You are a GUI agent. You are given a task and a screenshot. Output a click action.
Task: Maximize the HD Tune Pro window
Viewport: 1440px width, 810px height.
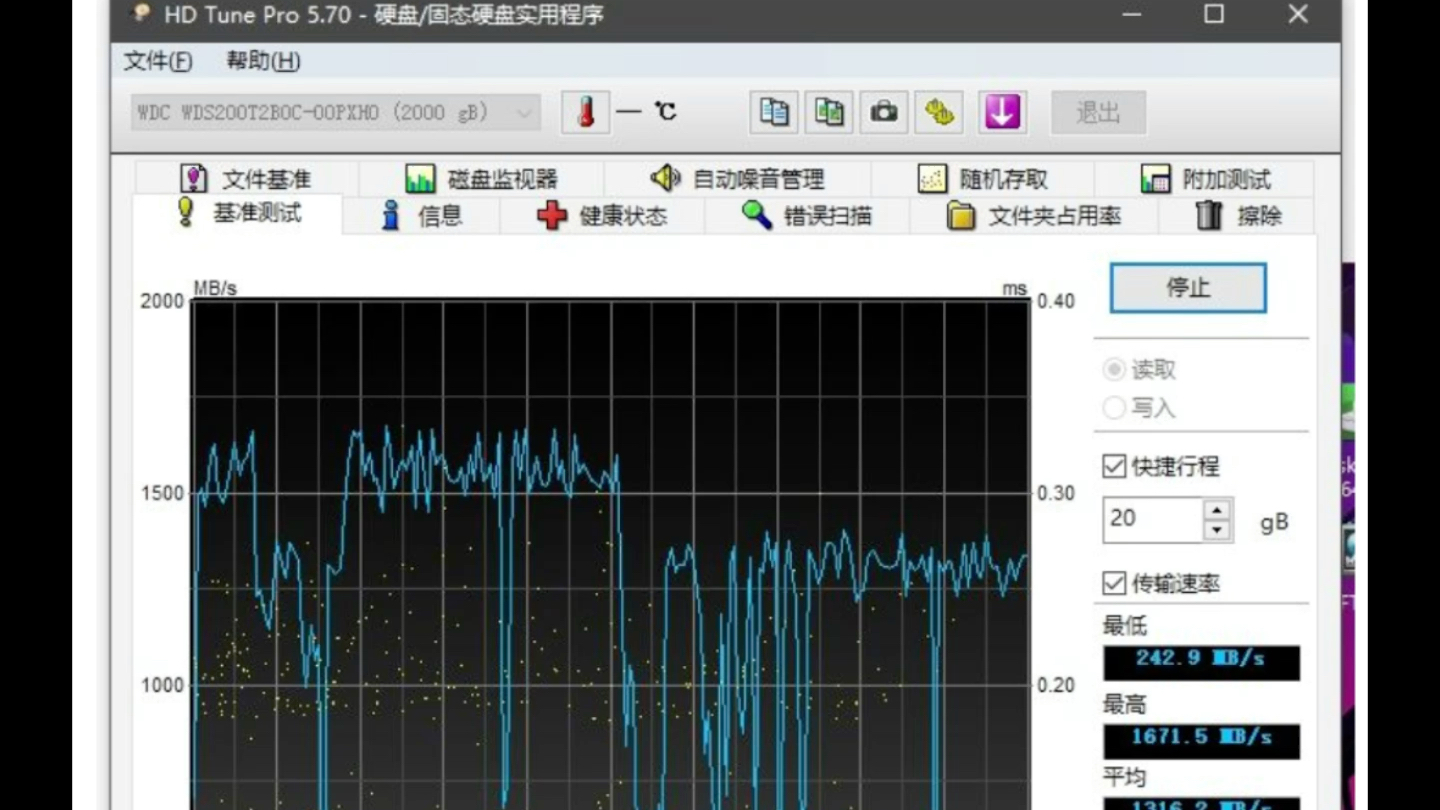pyautogui.click(x=1214, y=14)
